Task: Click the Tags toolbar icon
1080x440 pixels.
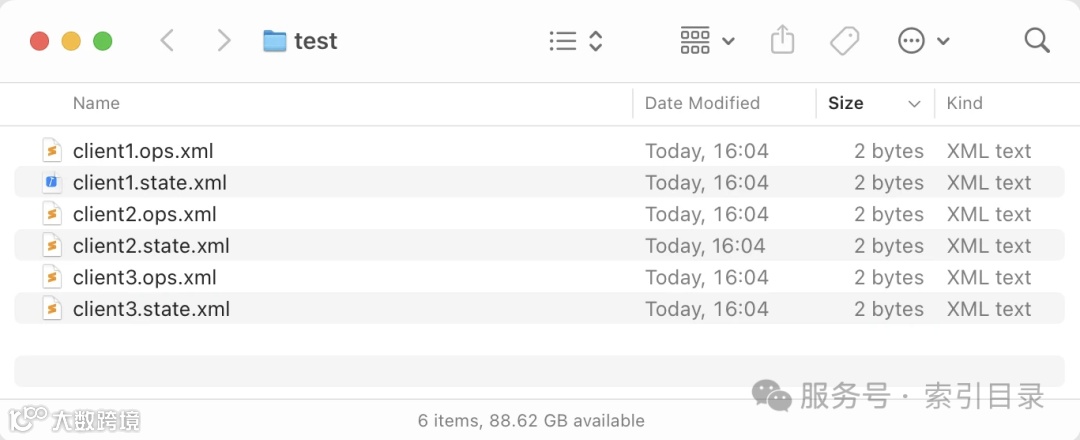Action: (845, 41)
